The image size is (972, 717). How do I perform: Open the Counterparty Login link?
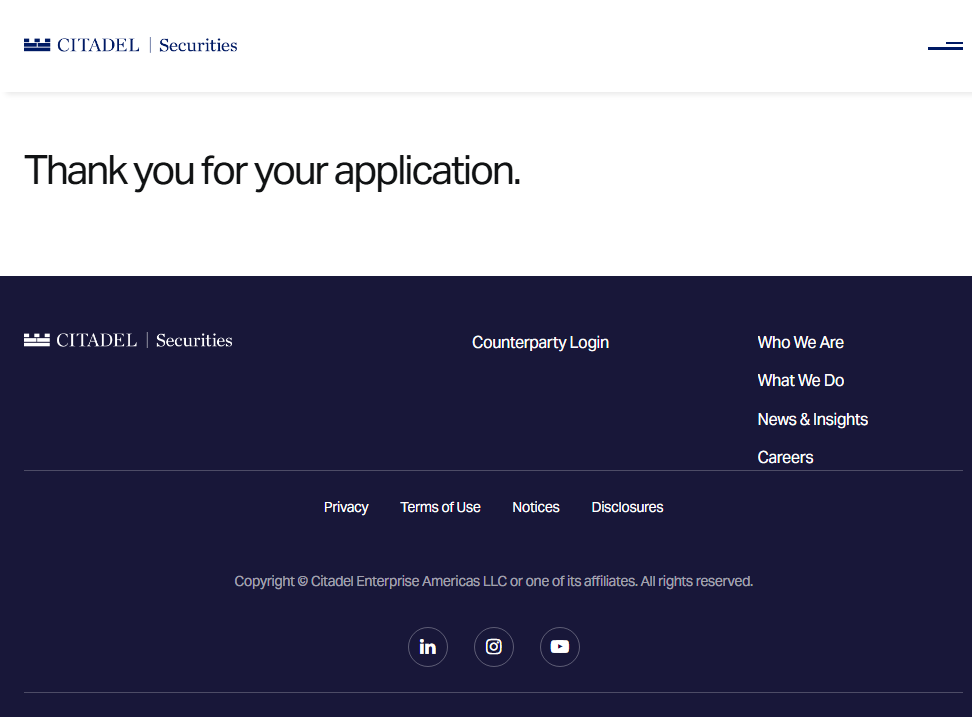[x=540, y=342]
